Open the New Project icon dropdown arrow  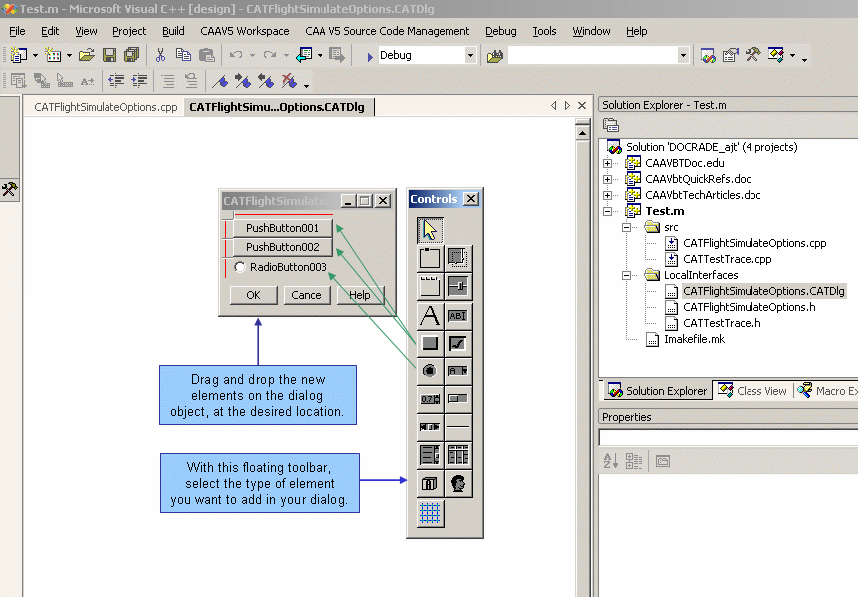(36, 55)
